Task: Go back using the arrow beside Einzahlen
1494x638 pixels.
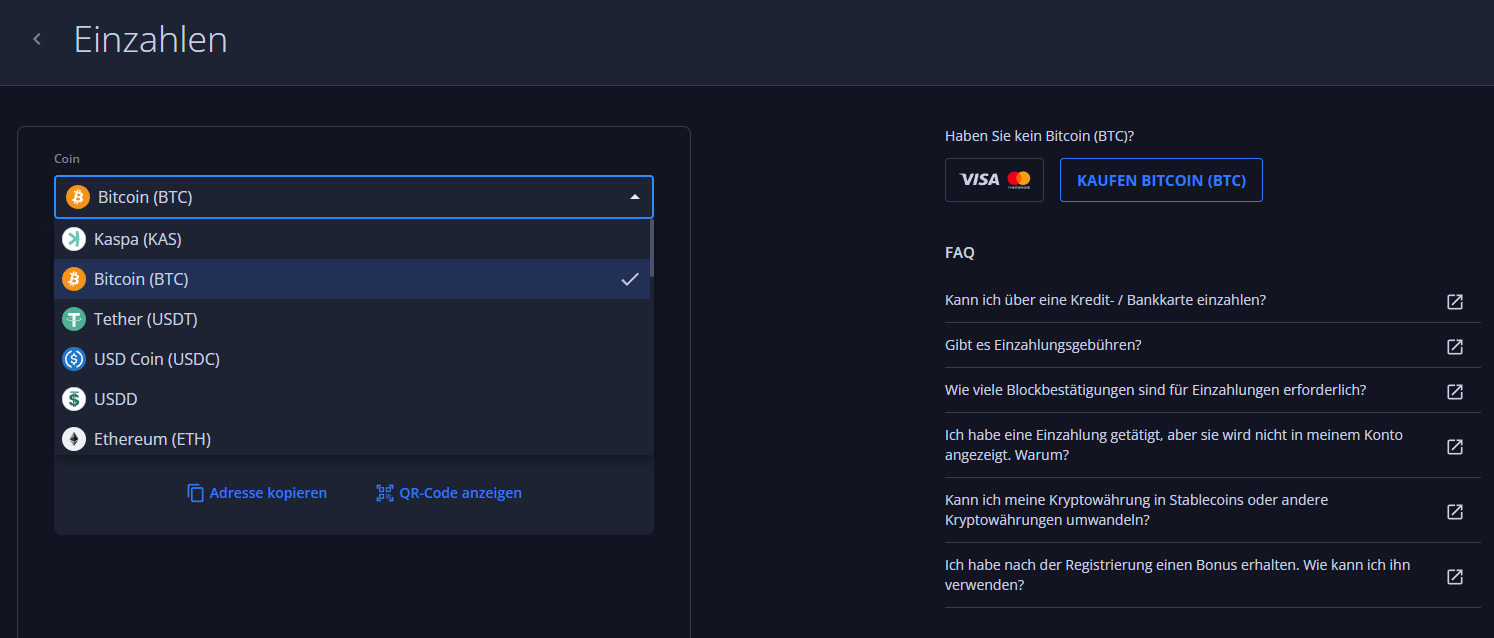Action: pyautogui.click(x=37, y=40)
